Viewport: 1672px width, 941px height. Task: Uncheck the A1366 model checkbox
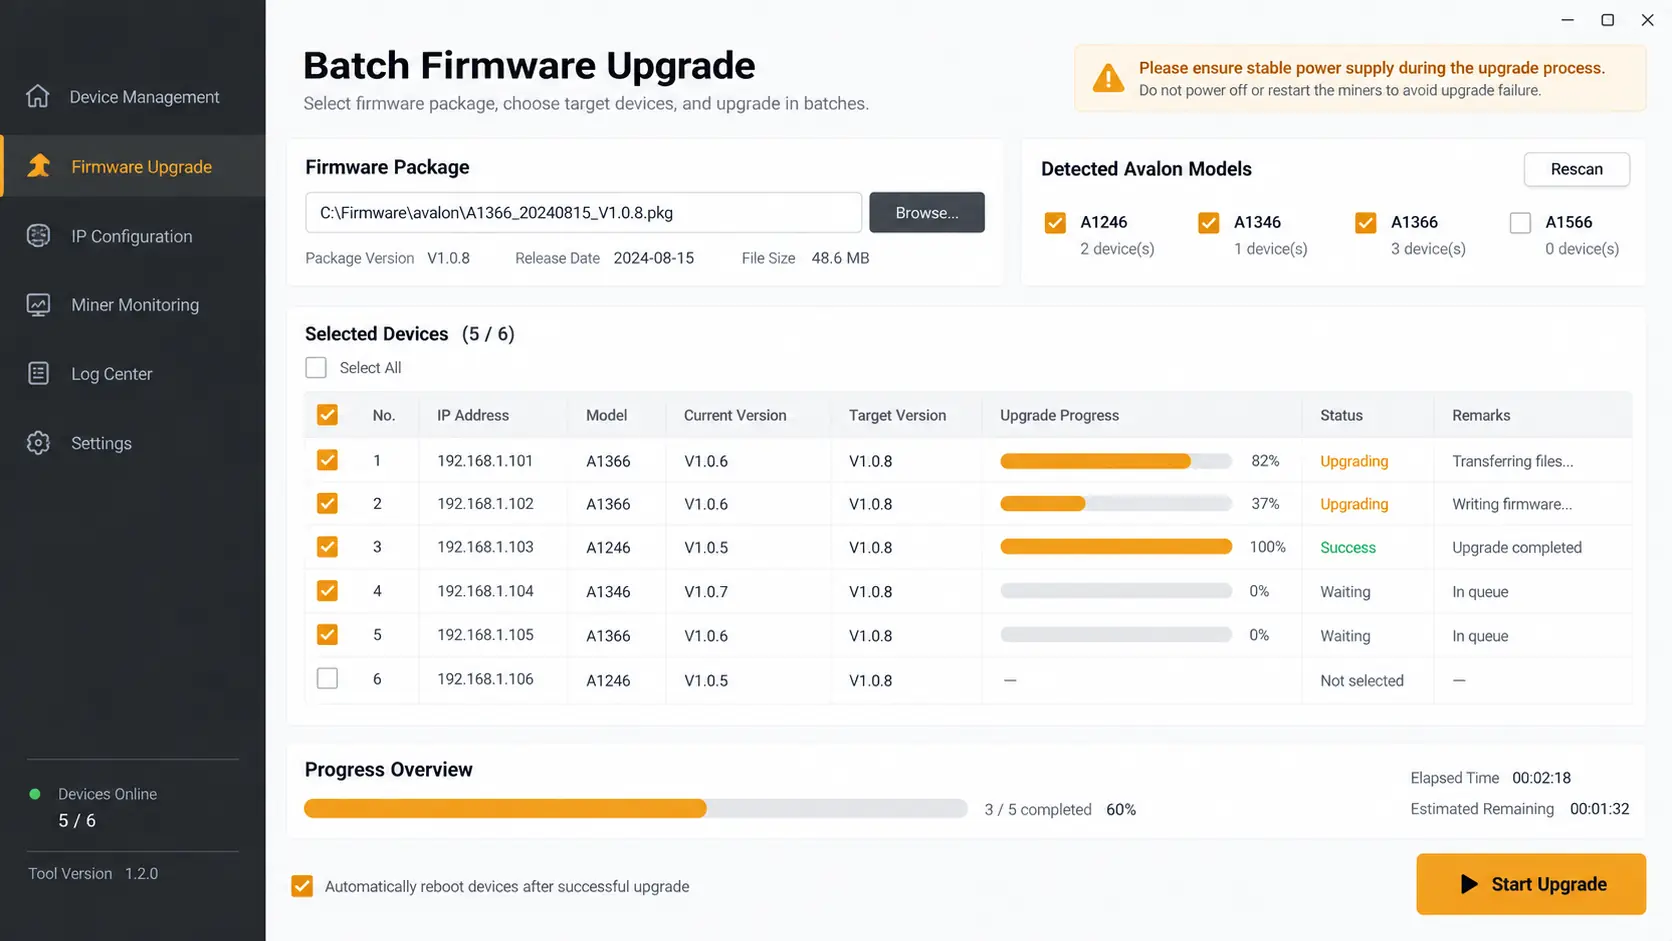pyautogui.click(x=1366, y=222)
